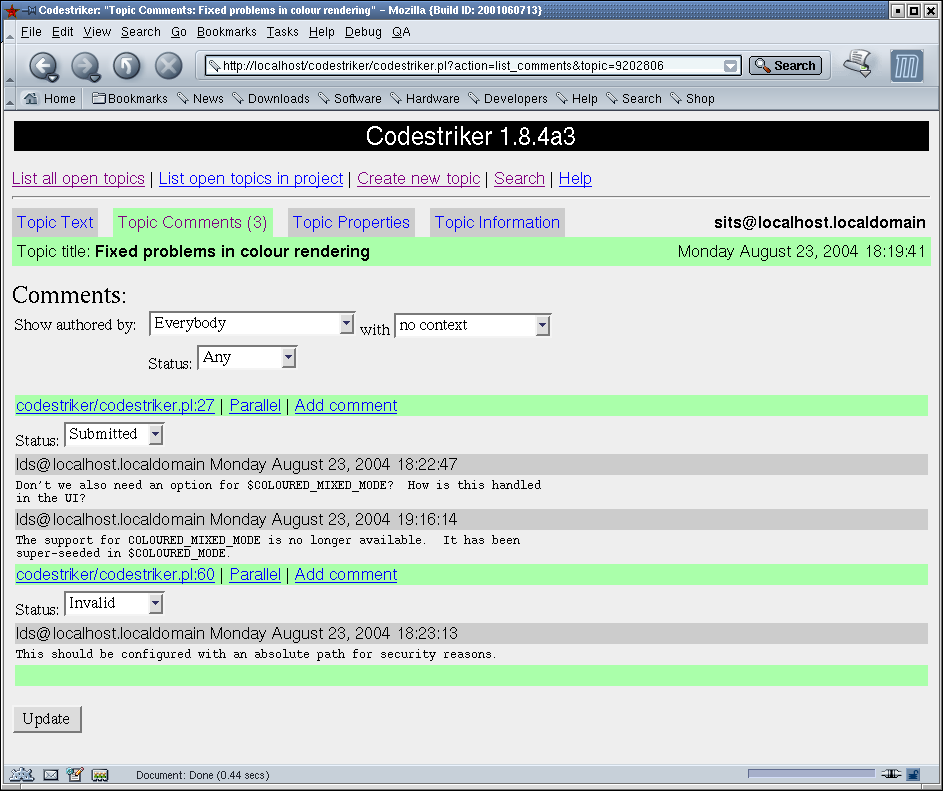This screenshot has width=943, height=791.
Task: Open the codestriker.pl:27 file link
Action: 115,406
